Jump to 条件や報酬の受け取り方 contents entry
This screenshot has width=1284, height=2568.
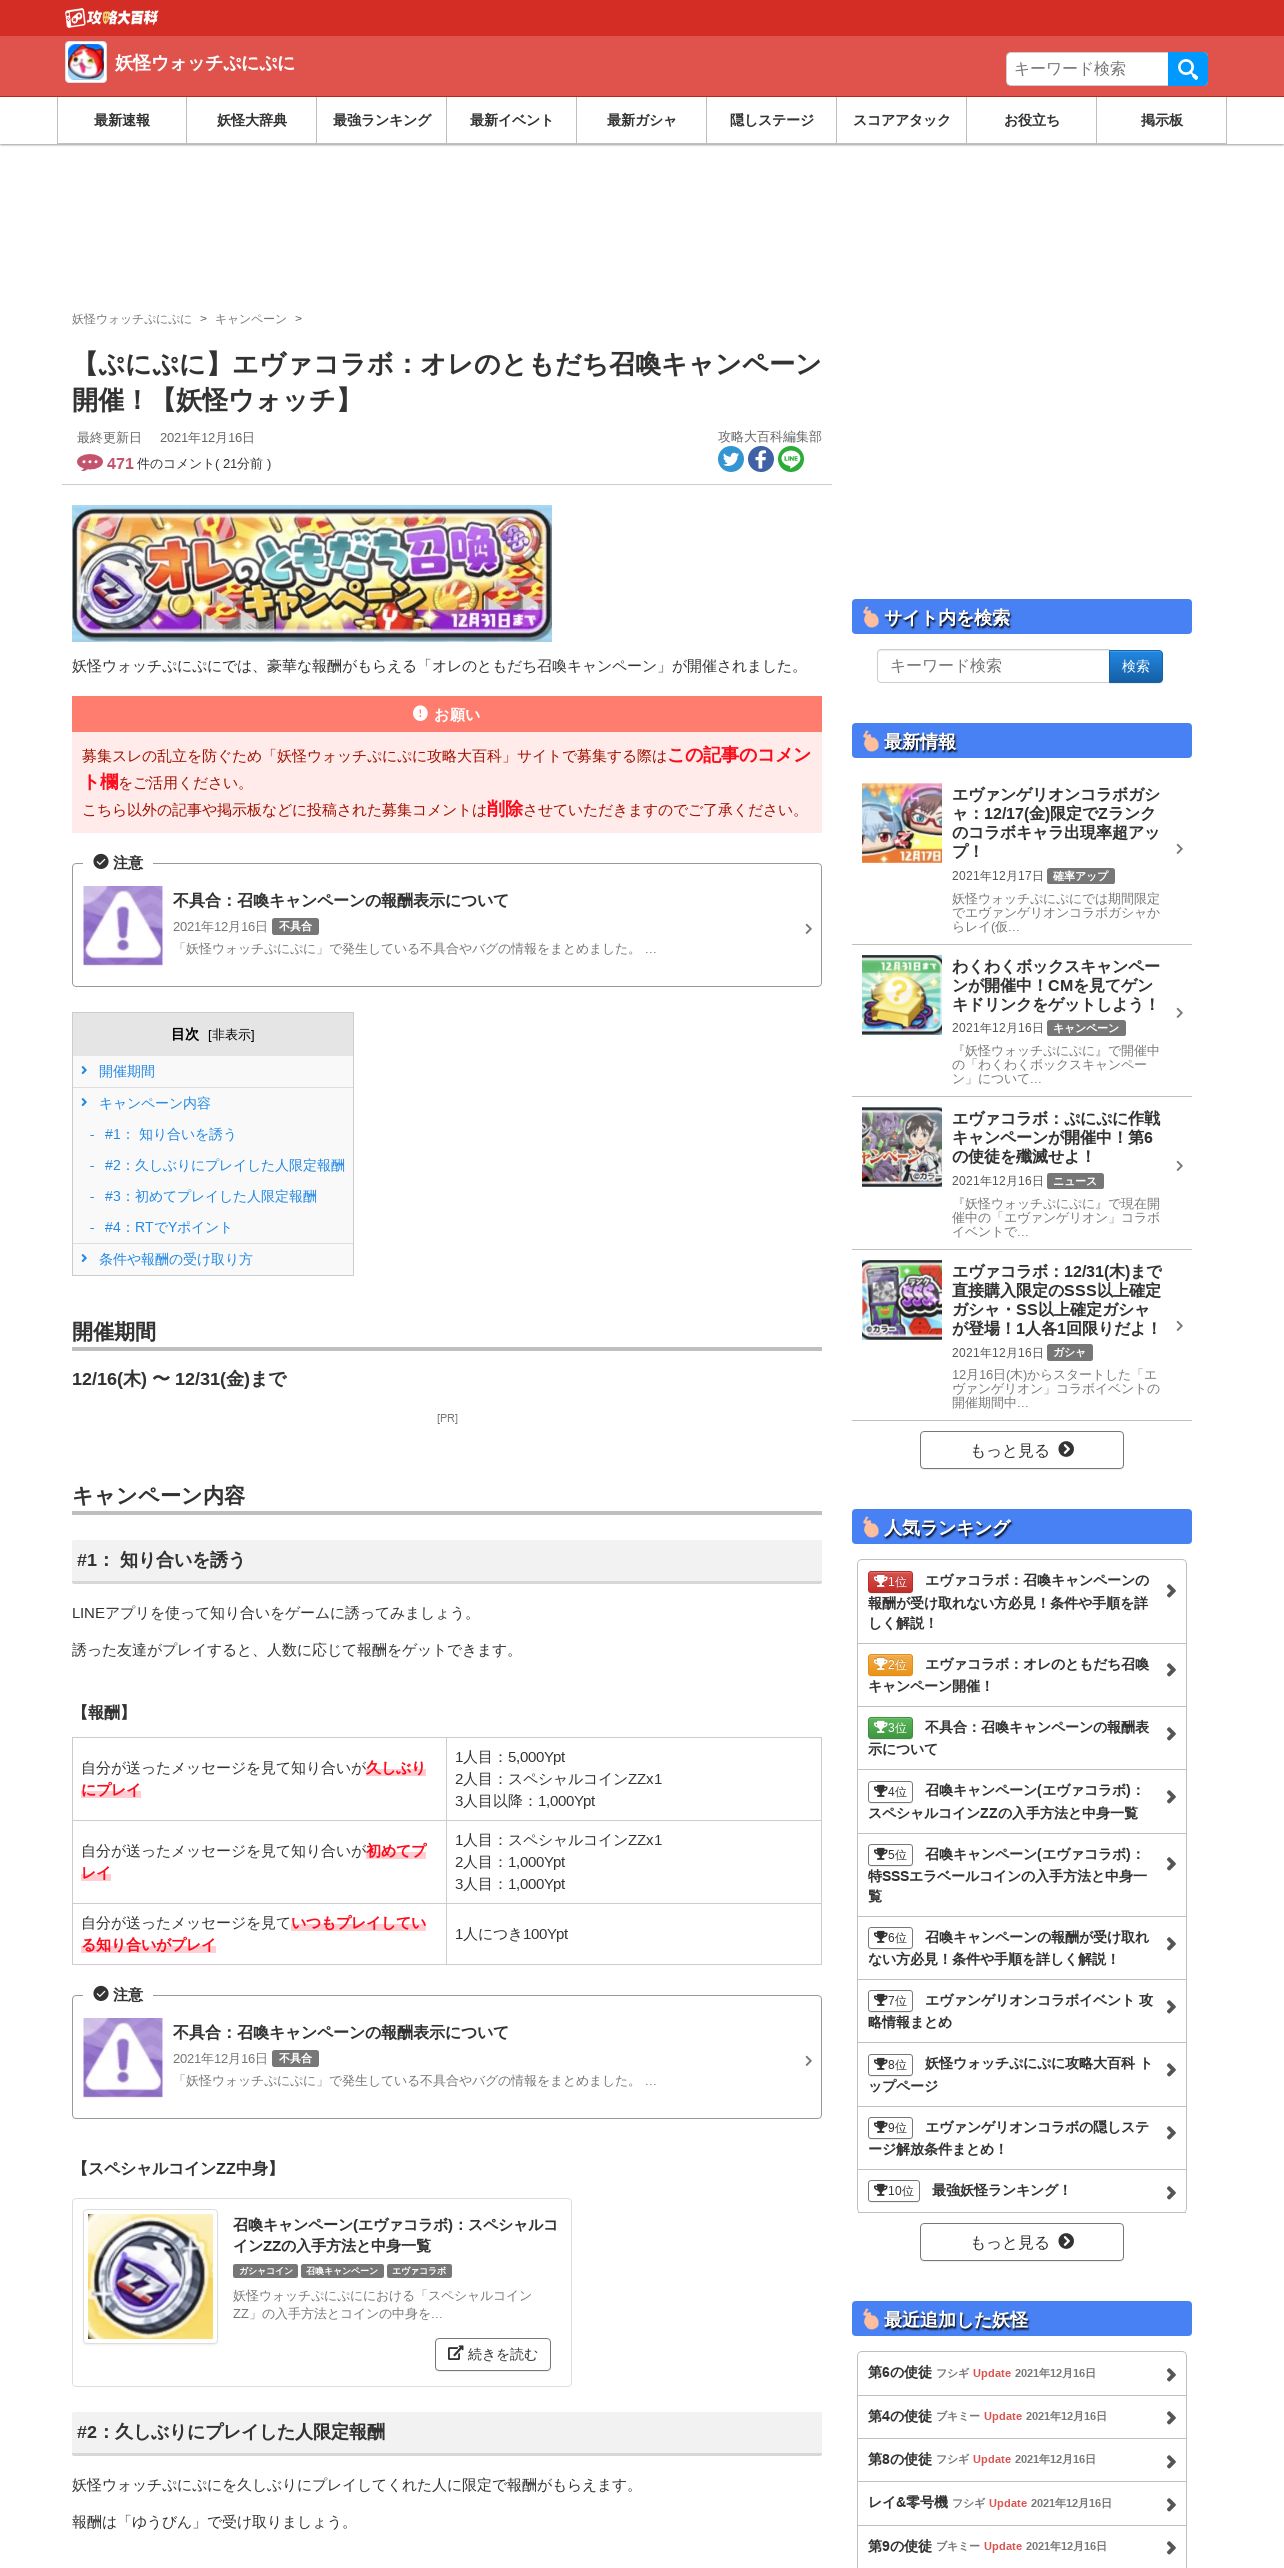tap(176, 1259)
